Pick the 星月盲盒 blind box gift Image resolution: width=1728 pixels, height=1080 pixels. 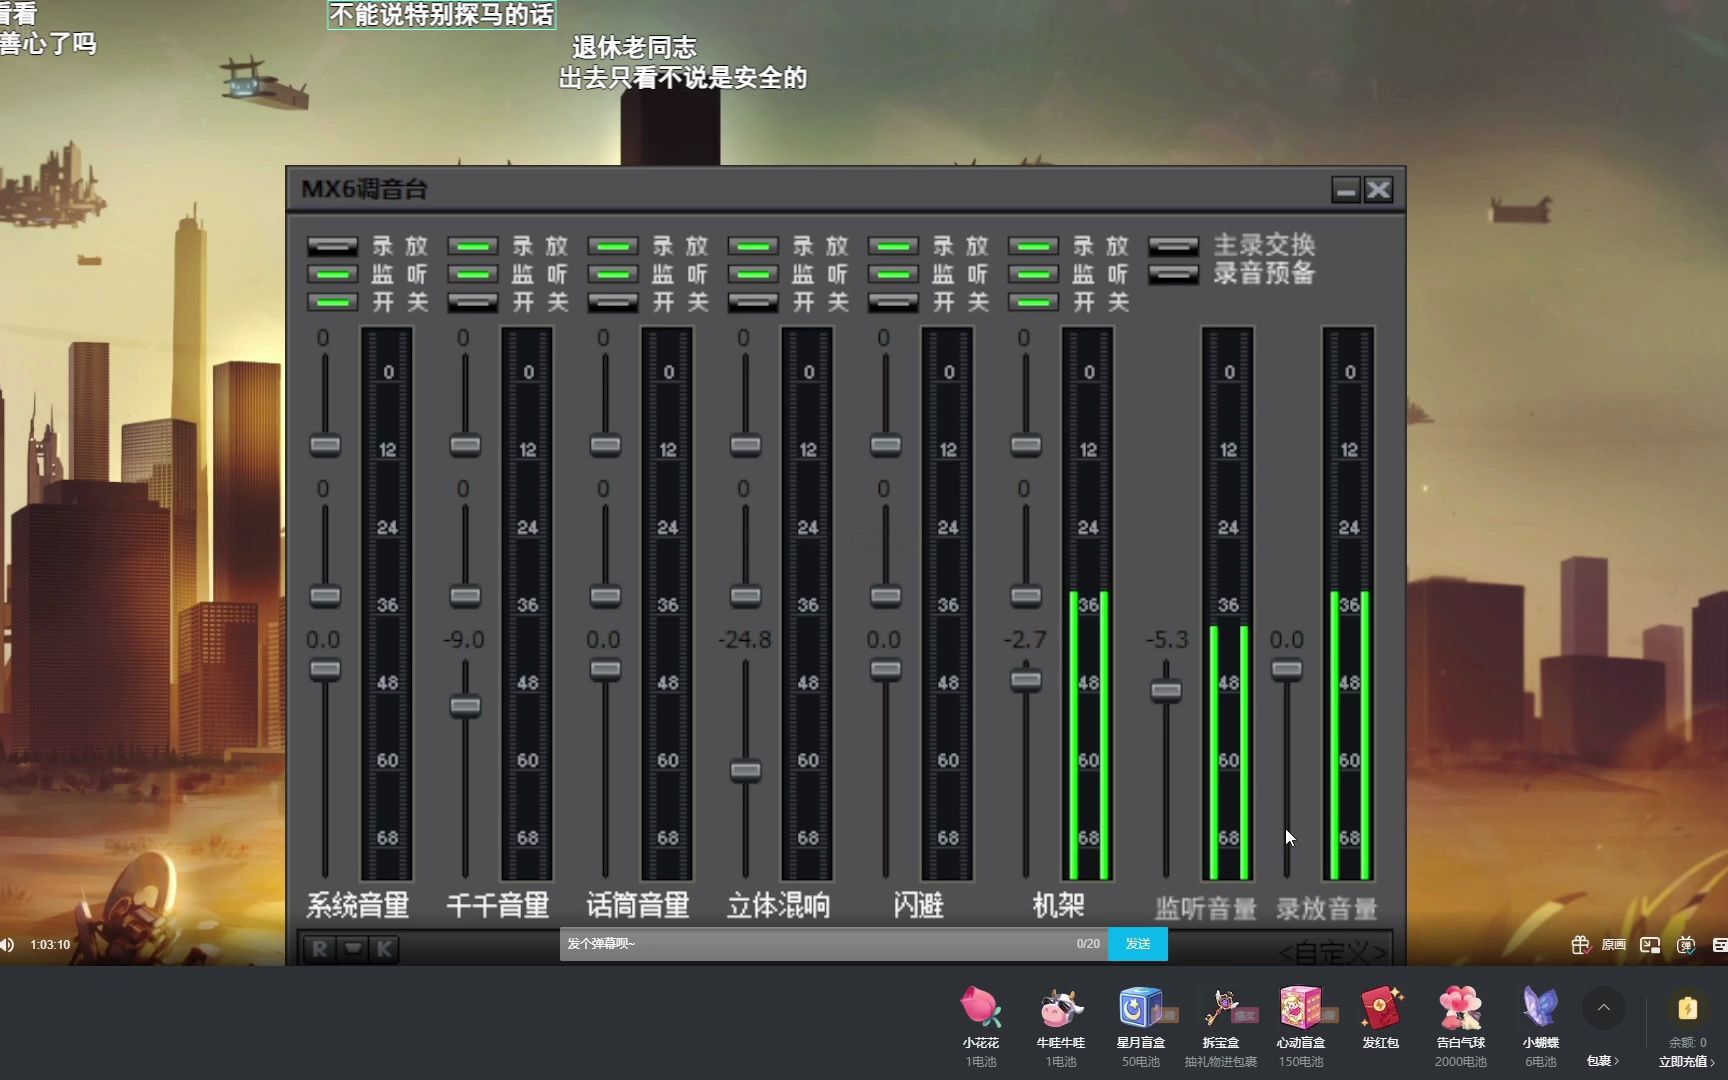[x=1141, y=1008]
